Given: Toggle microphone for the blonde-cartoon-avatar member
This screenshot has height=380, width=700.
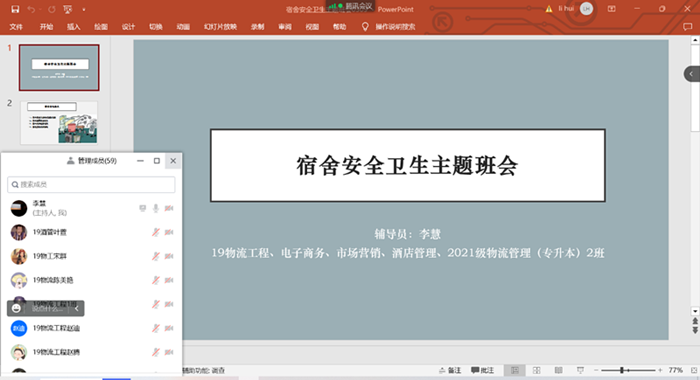Looking at the screenshot, I should (x=156, y=280).
